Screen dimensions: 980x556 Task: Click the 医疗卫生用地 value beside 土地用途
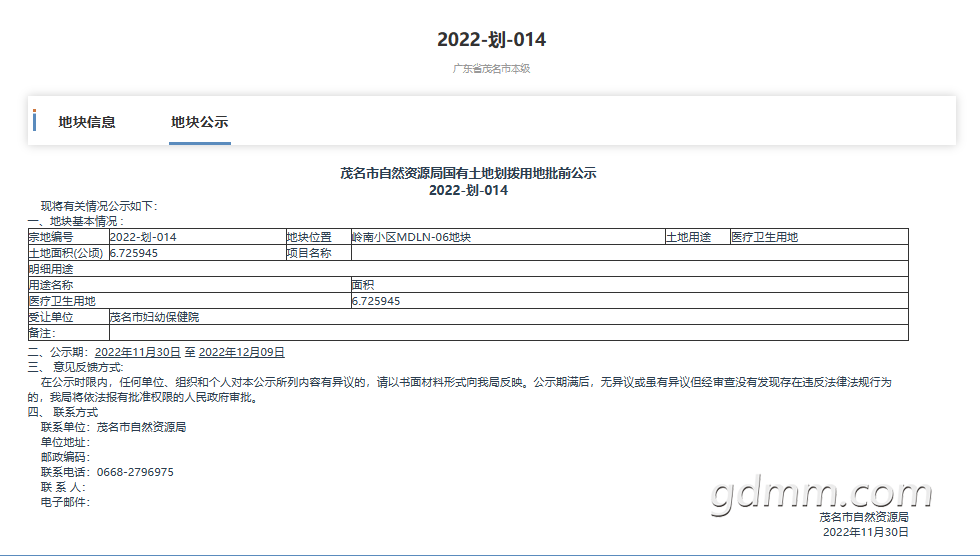pos(819,237)
